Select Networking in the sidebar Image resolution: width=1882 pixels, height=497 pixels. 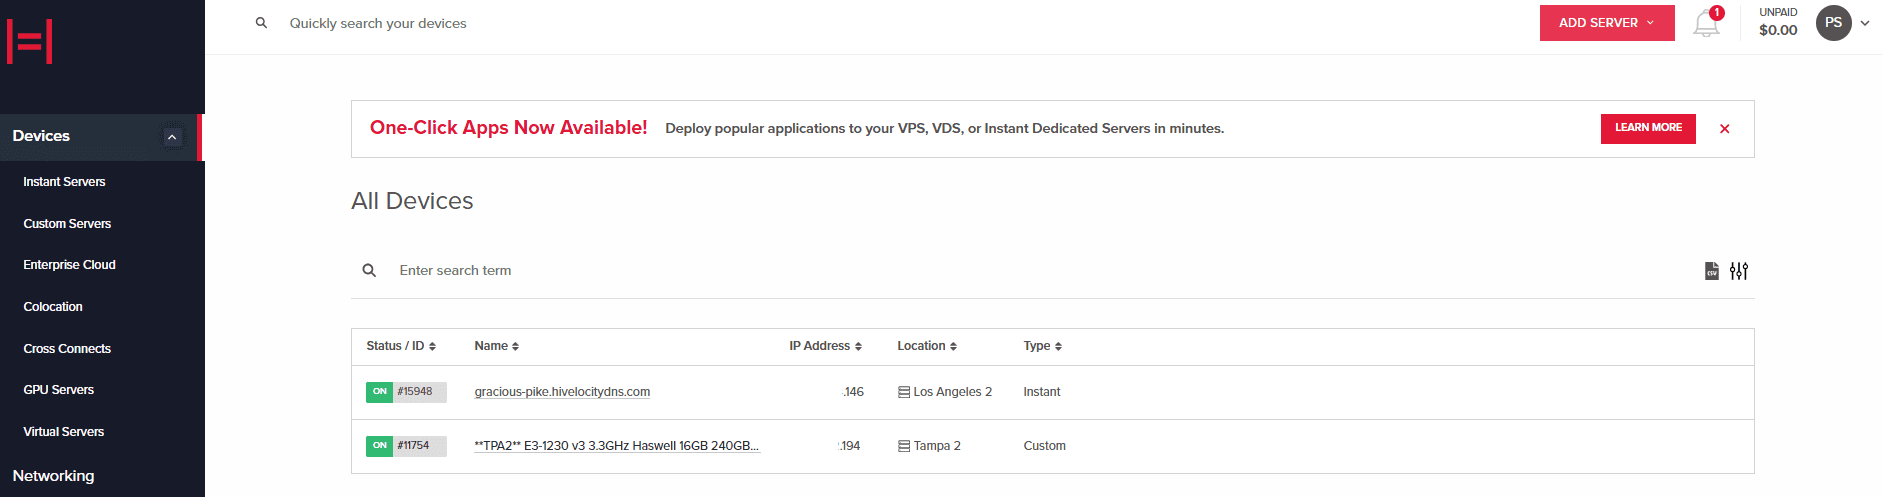(53, 476)
